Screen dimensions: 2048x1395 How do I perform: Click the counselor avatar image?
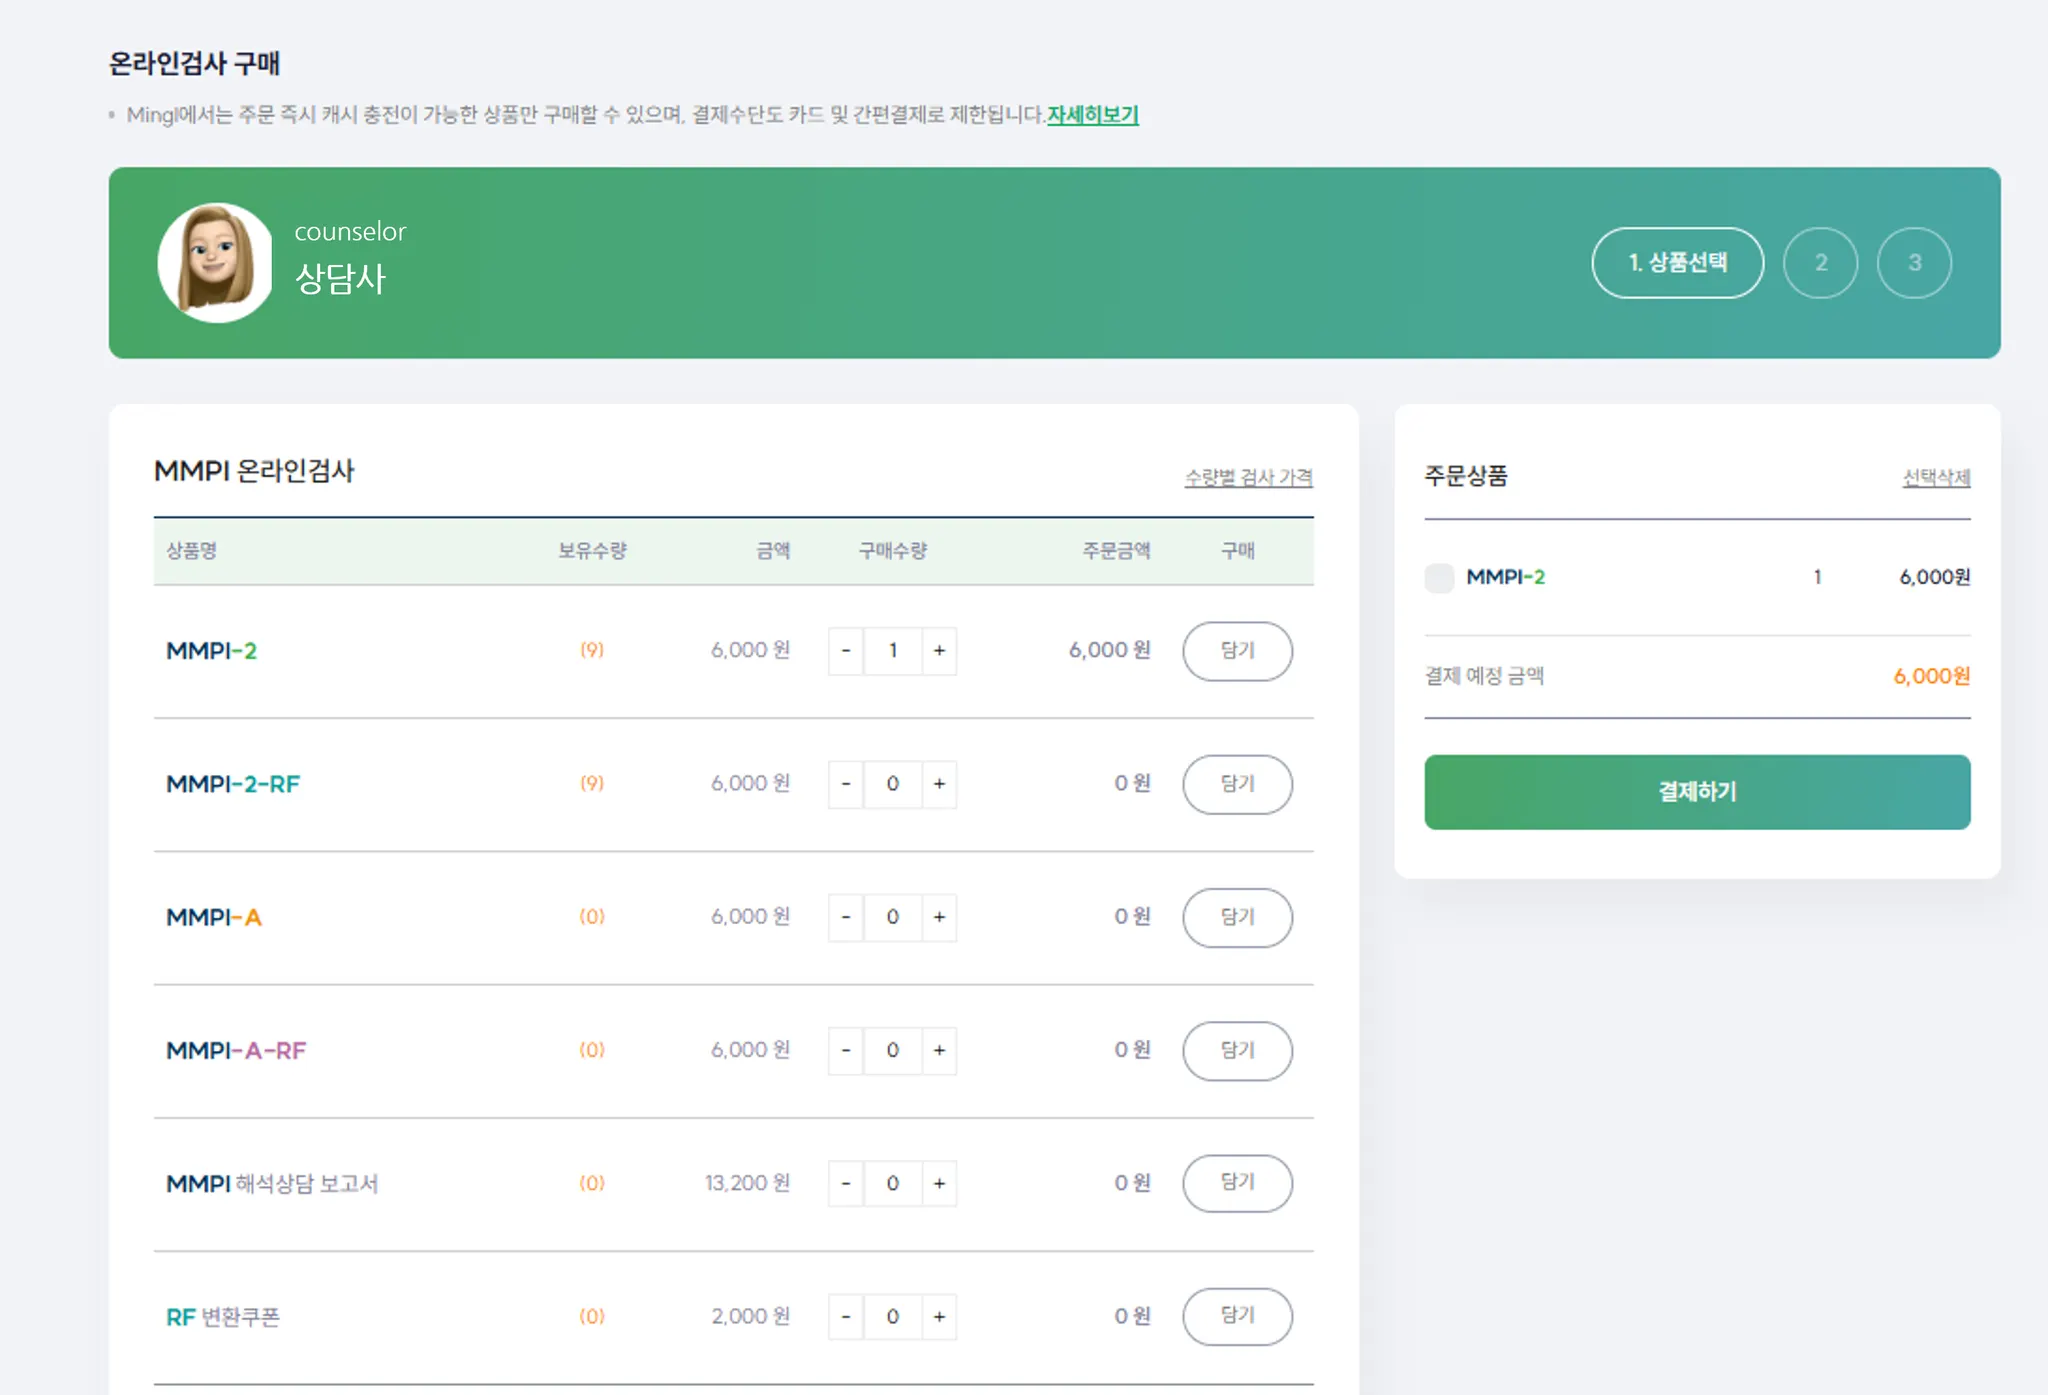[215, 262]
